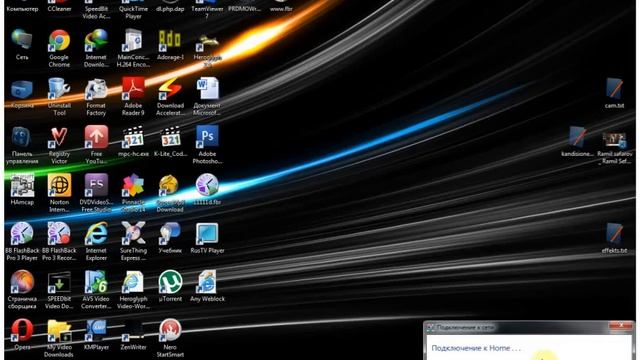This screenshot has width=640, height=360.
Task: Click the 'Подключение к Home' status text
Action: [x=476, y=348]
